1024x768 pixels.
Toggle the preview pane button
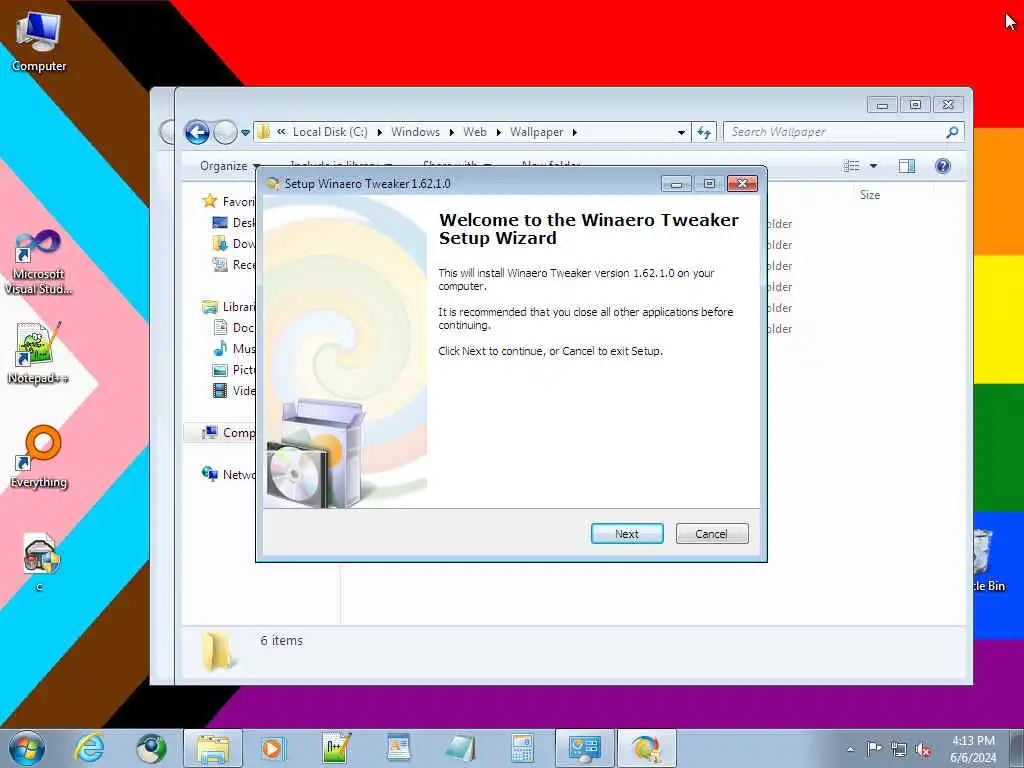[906, 166]
